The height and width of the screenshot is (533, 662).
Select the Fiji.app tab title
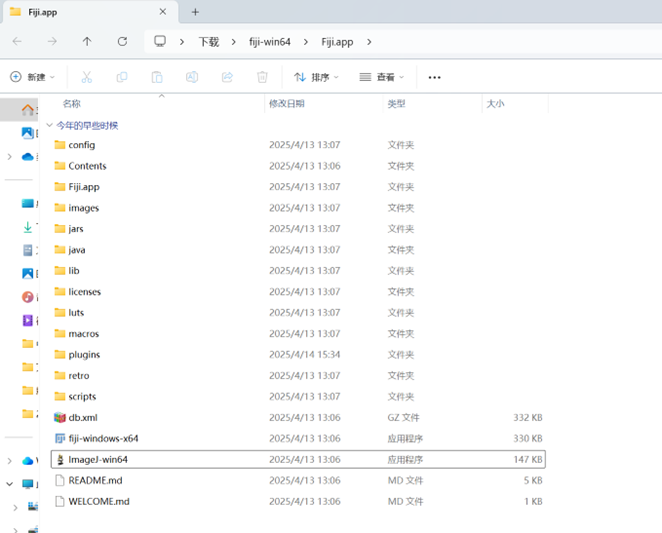pos(43,12)
